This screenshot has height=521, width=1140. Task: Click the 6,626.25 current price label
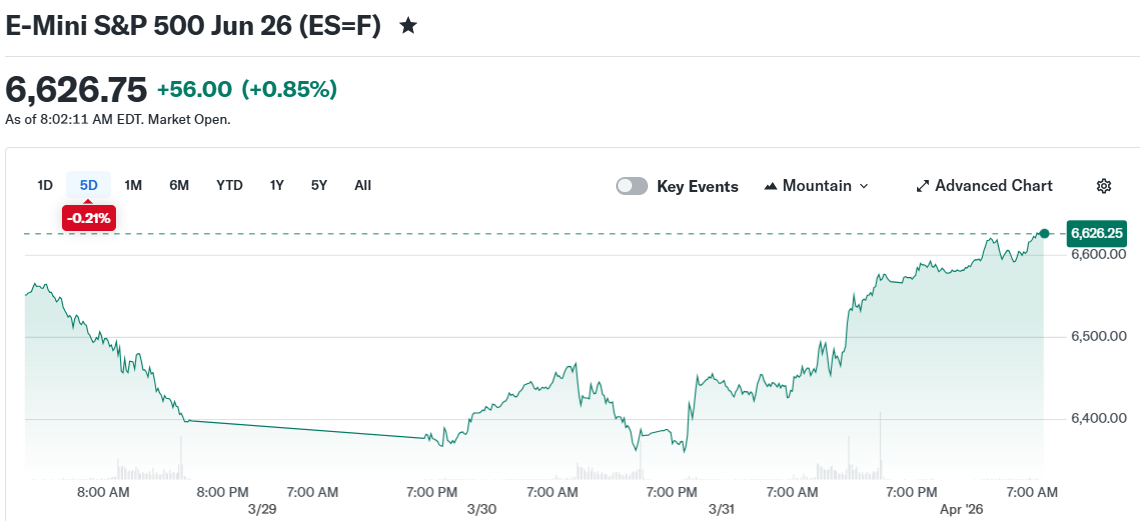click(x=1097, y=233)
